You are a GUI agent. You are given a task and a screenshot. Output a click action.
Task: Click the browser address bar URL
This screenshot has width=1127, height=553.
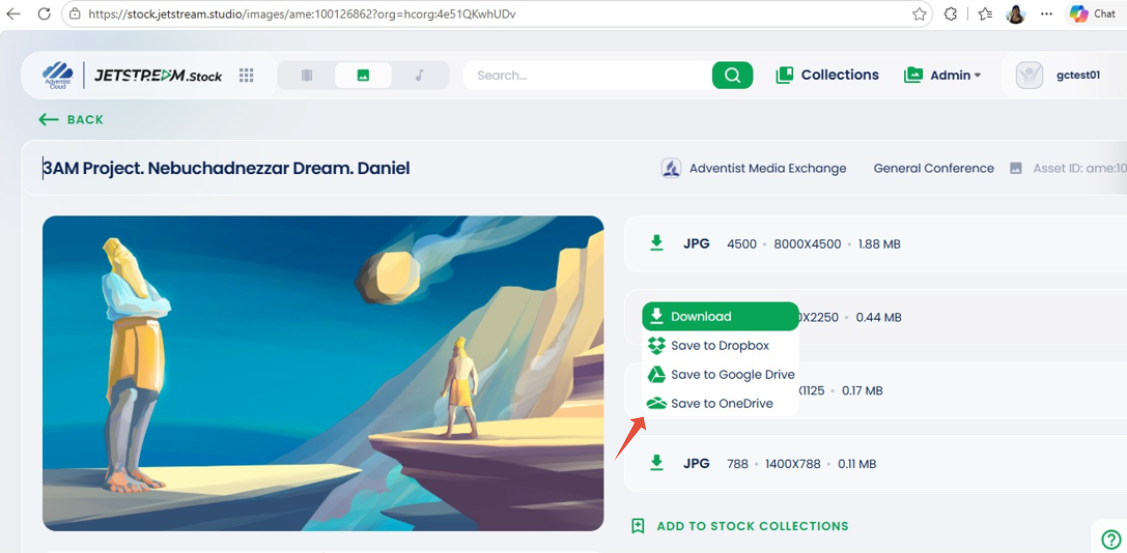point(302,14)
